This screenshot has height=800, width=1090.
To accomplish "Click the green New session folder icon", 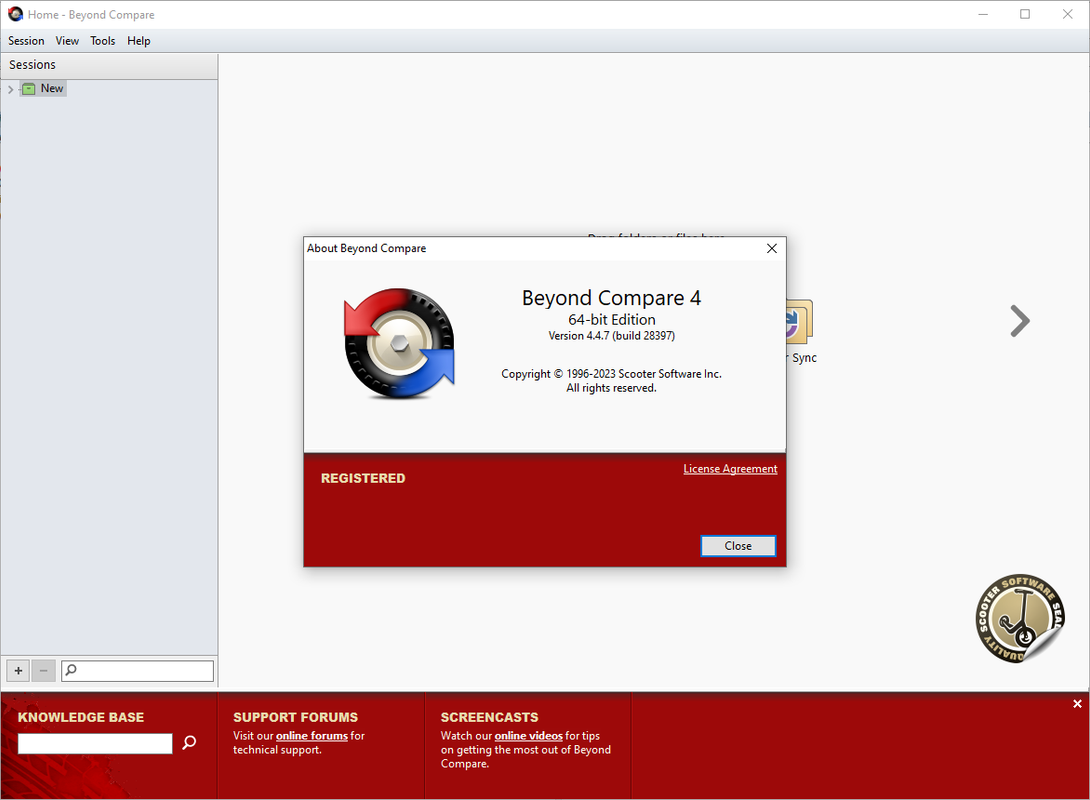I will tap(29, 88).
